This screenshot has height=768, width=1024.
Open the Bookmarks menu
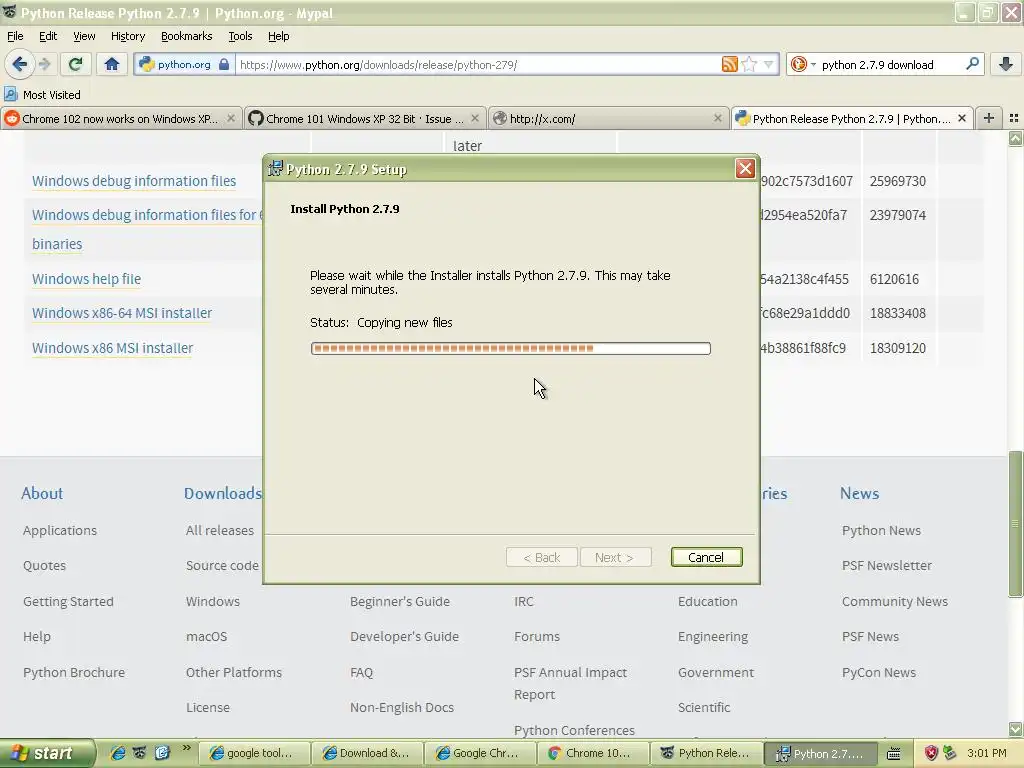[187, 36]
